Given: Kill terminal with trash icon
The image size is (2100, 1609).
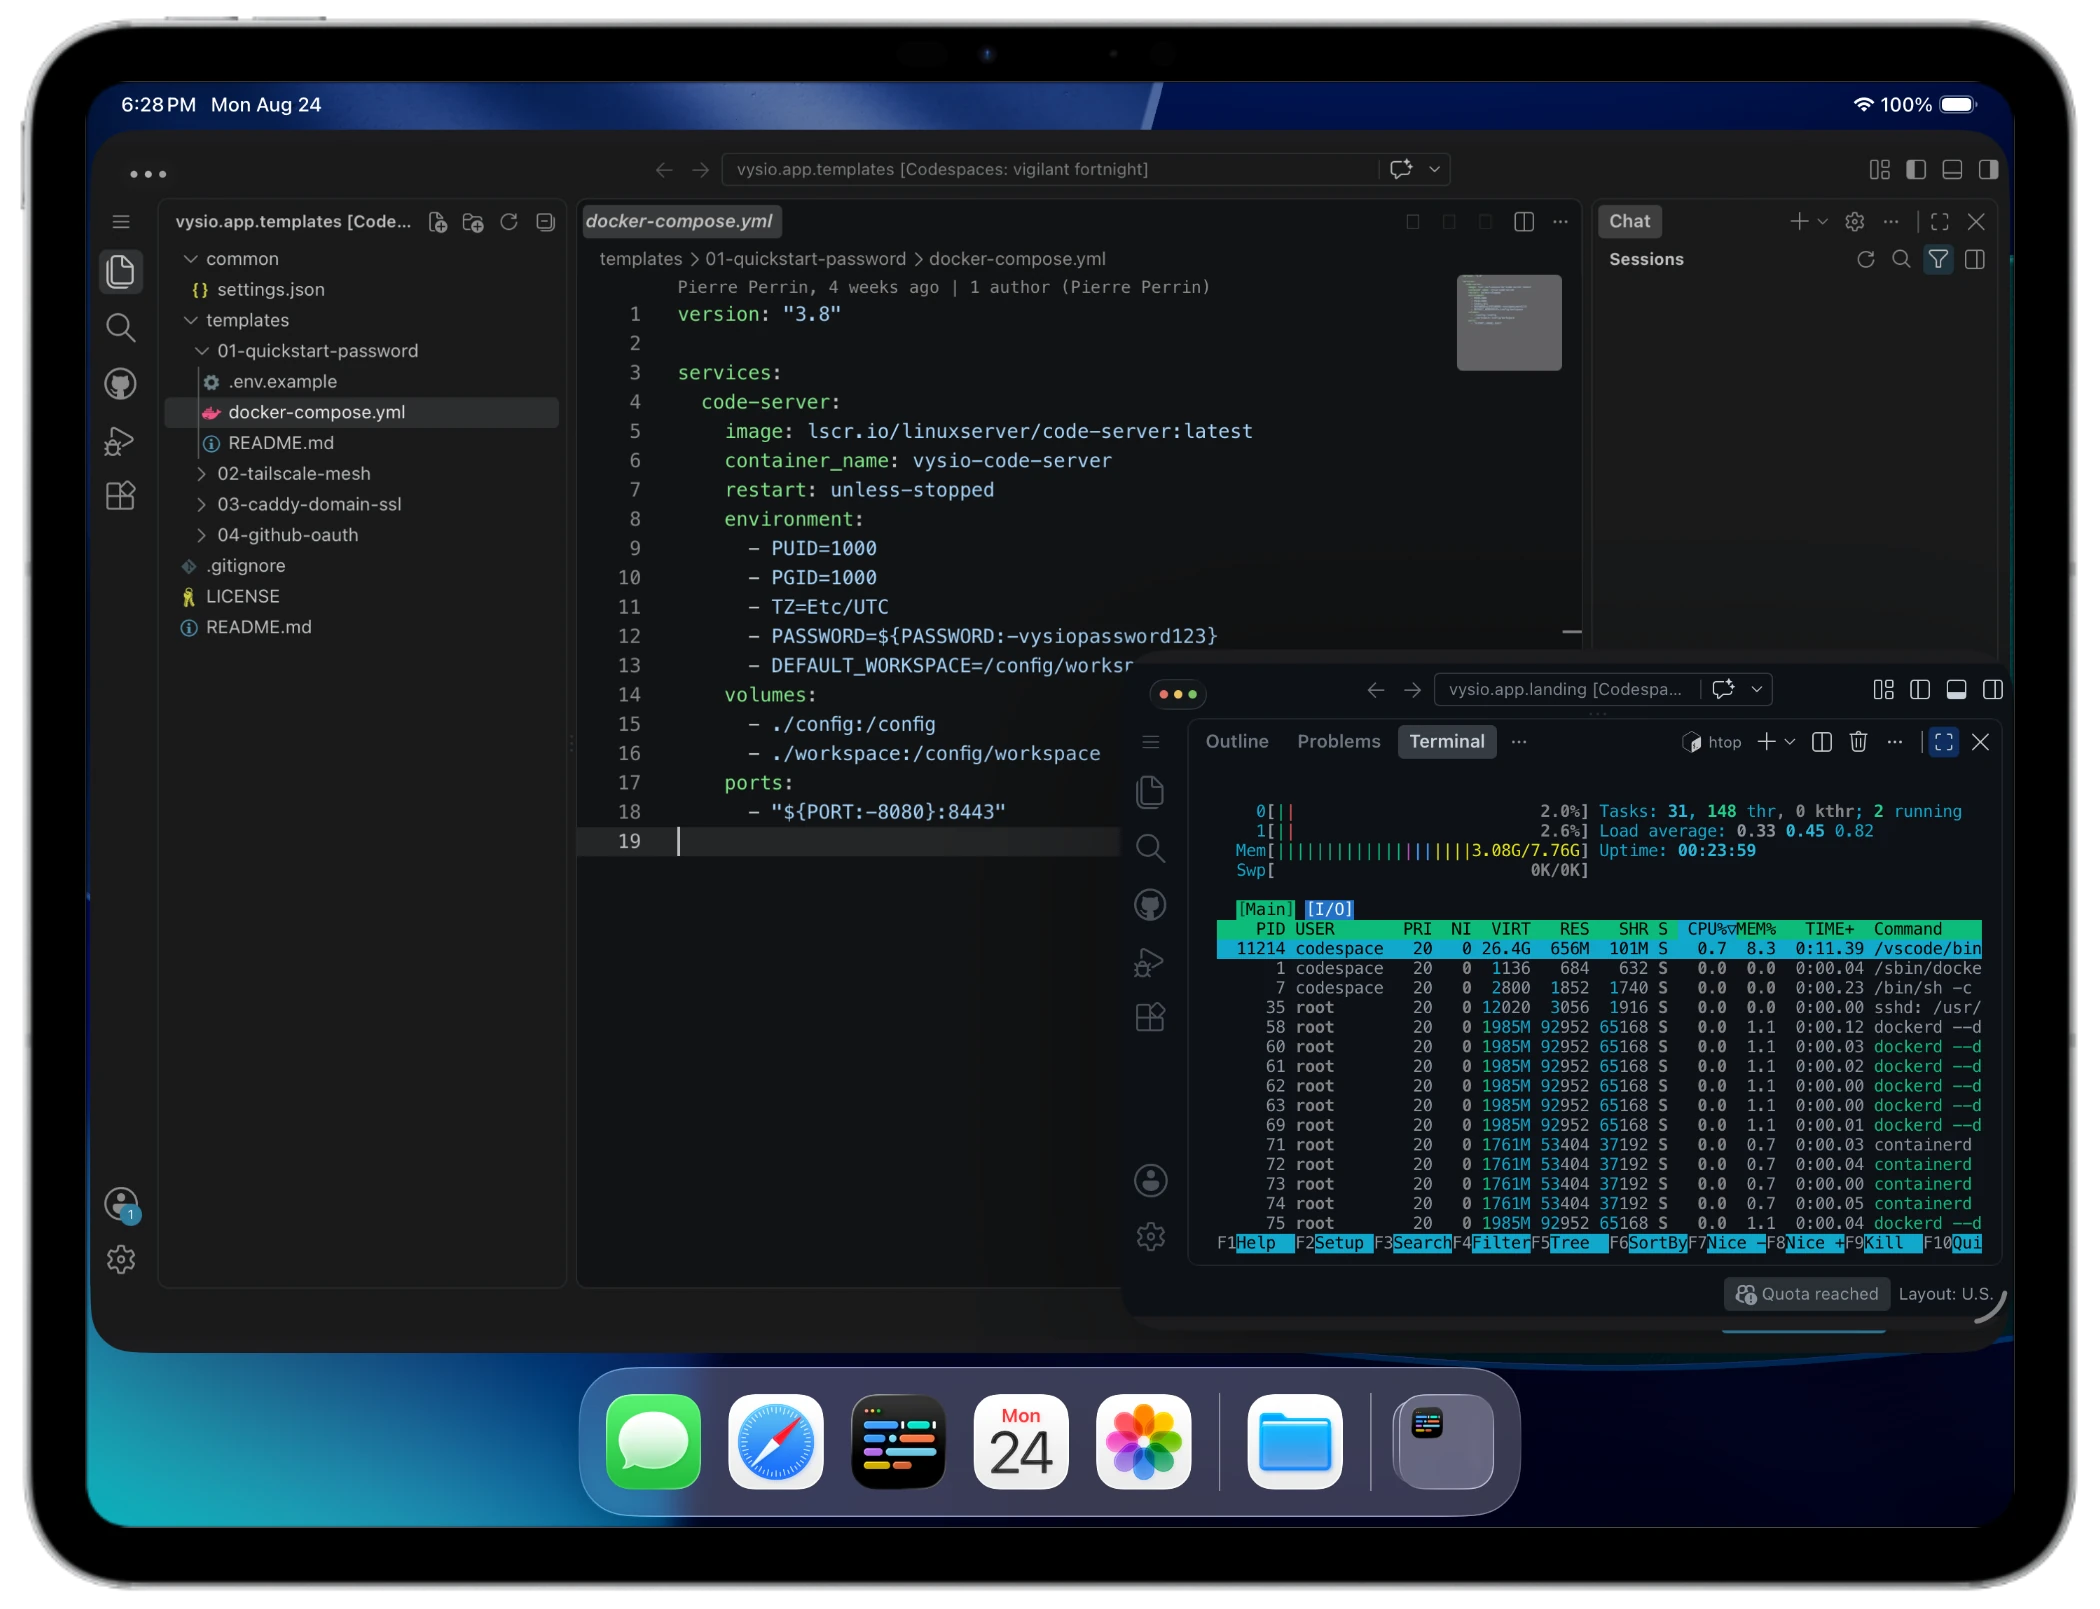Looking at the screenshot, I should tap(1858, 742).
